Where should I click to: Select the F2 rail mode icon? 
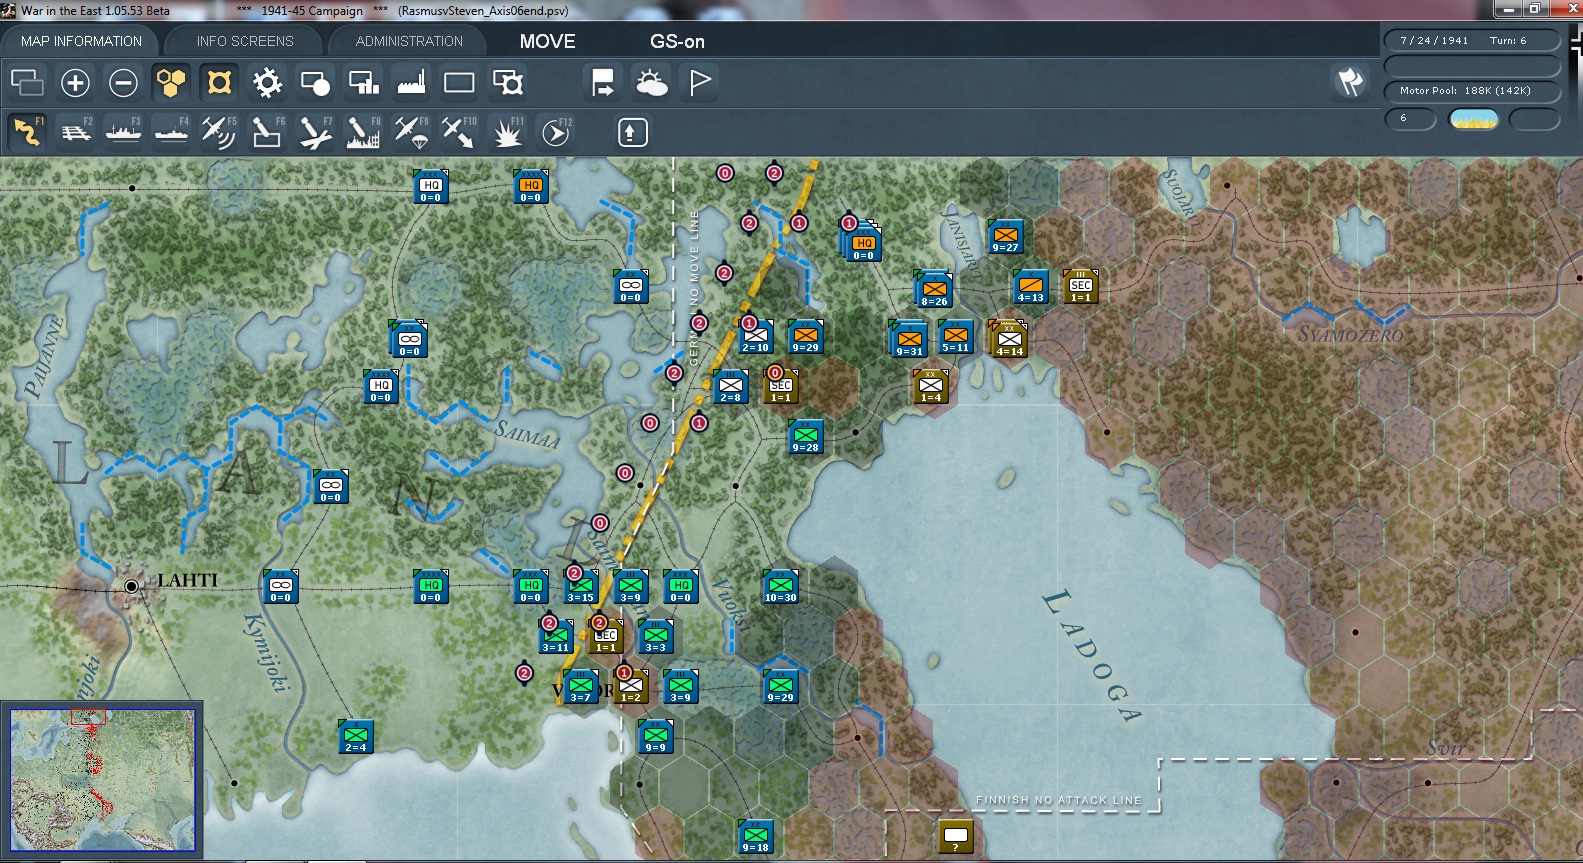coord(75,132)
